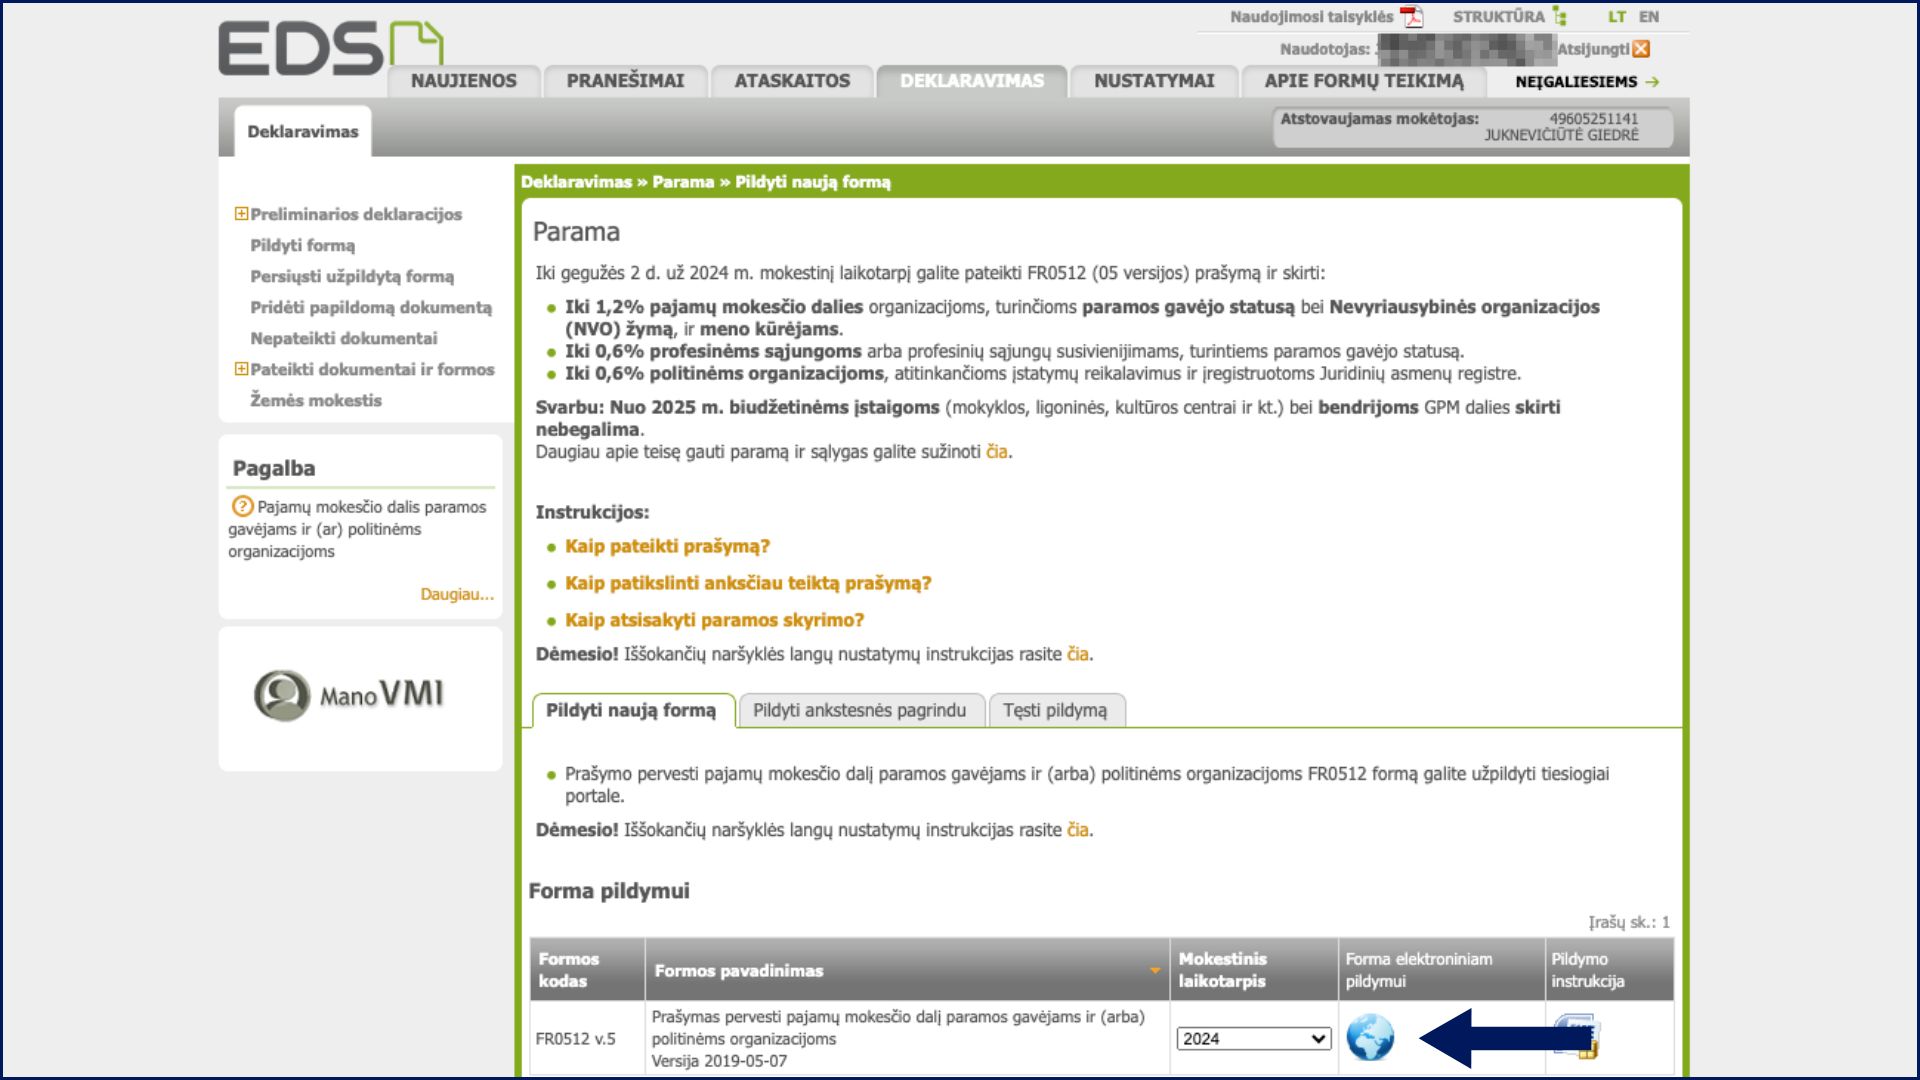Switch to Pildyti ankstesnės pagrindu tab

coord(859,711)
